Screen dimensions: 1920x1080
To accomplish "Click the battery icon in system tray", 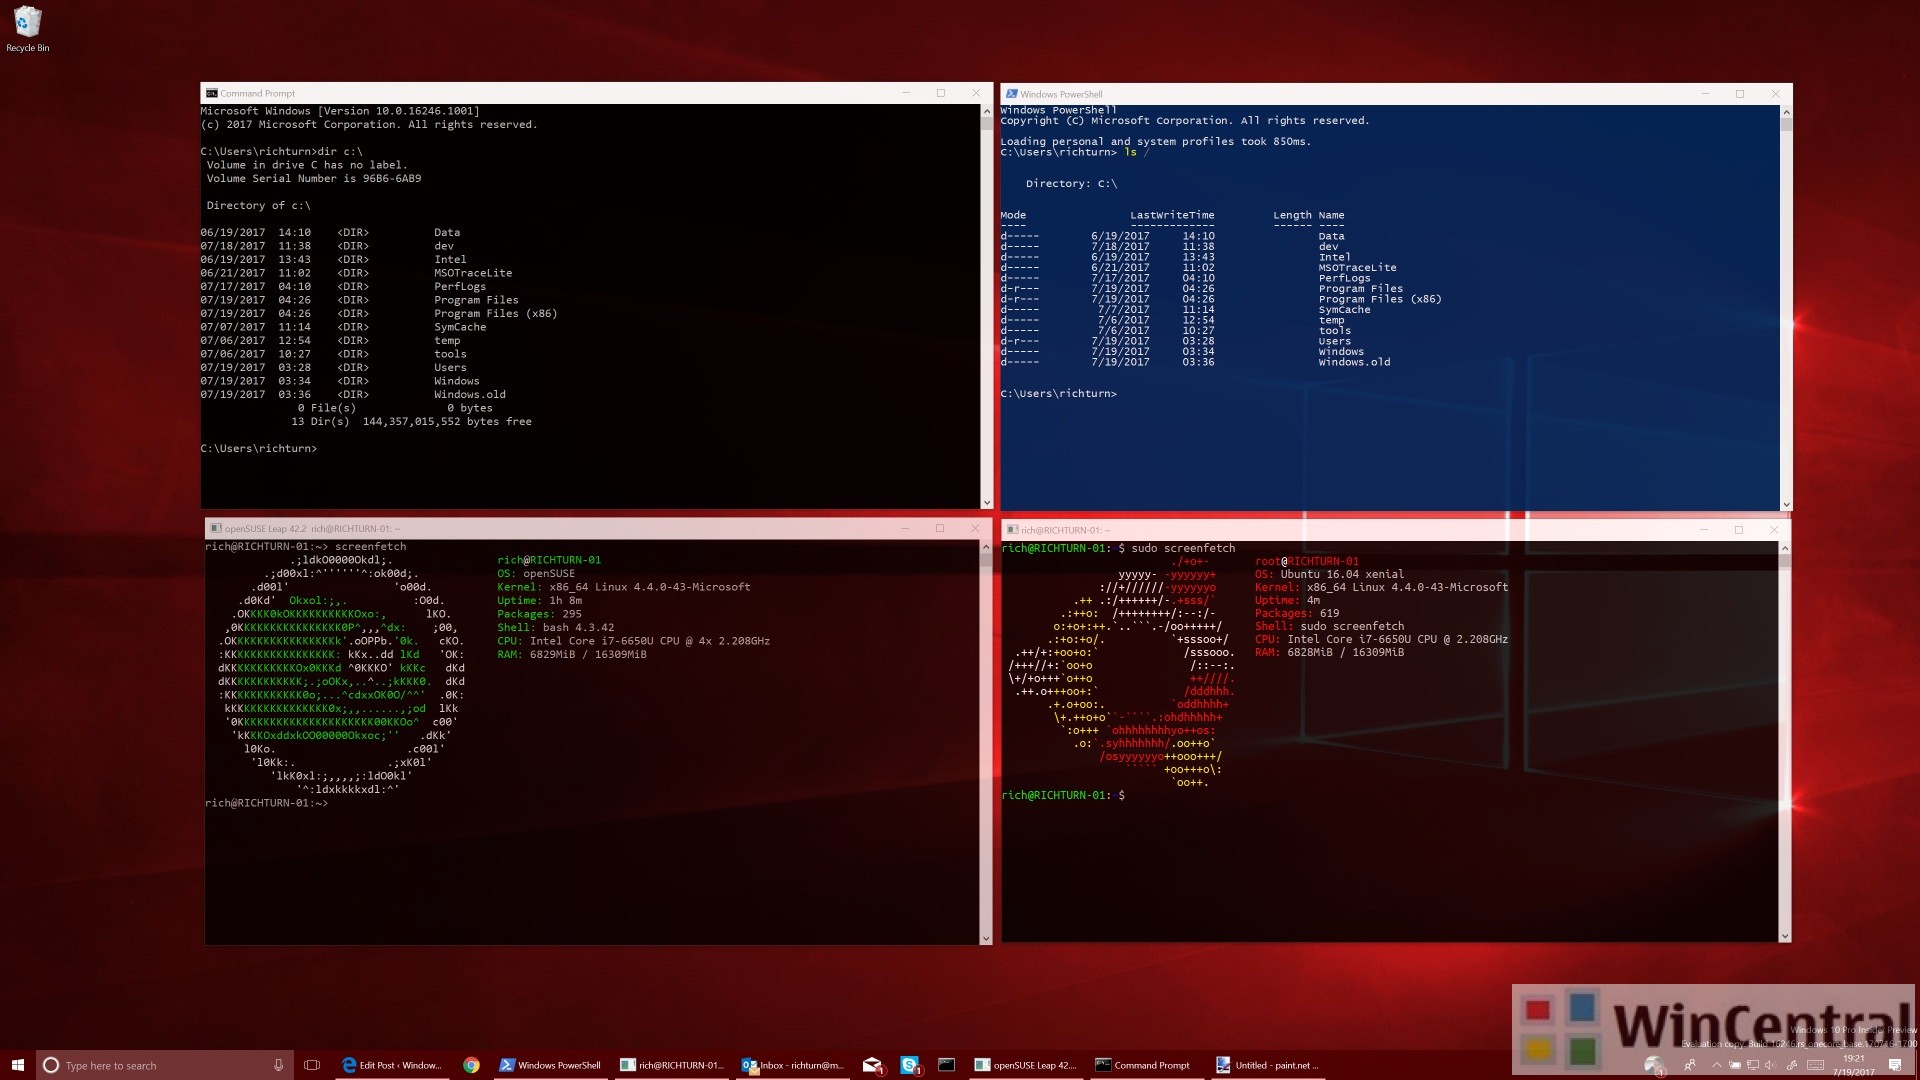I will 1735,1065.
